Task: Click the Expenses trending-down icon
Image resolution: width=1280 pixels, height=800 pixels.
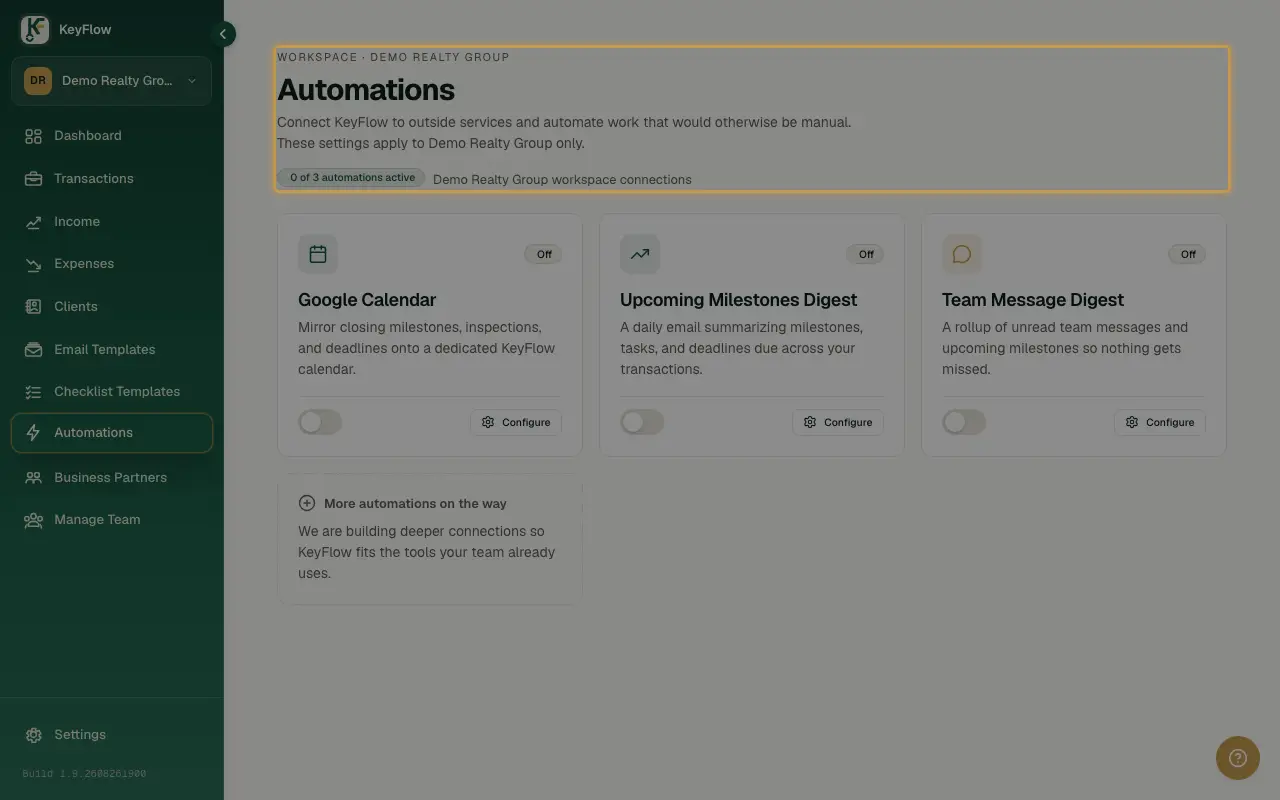Action: coord(34,264)
